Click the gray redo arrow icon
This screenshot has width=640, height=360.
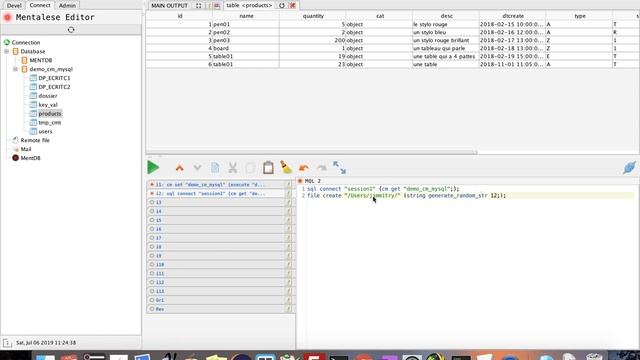[x=322, y=168]
